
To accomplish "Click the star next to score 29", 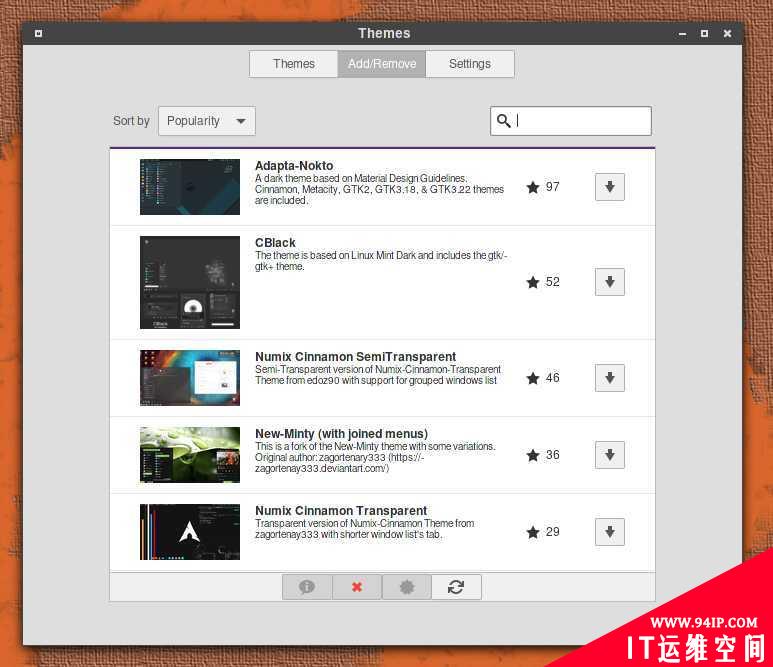I will (533, 532).
